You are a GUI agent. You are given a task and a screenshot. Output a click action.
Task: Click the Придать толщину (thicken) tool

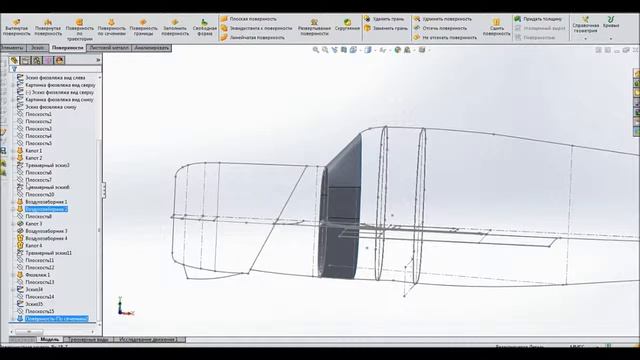click(x=538, y=19)
